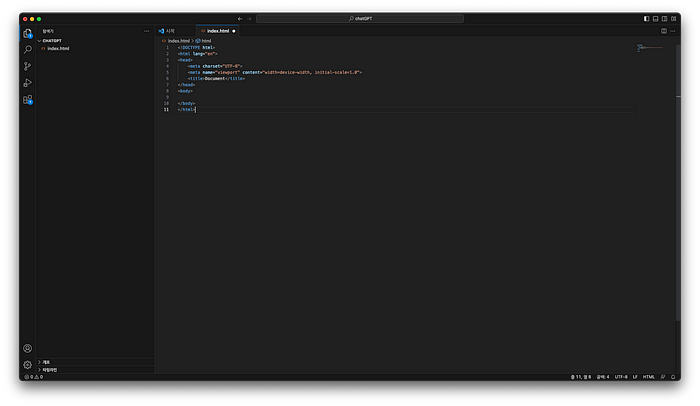The height and width of the screenshot is (406, 700).
Task: Click UTF-8 encoding in status bar
Action: (x=621, y=377)
